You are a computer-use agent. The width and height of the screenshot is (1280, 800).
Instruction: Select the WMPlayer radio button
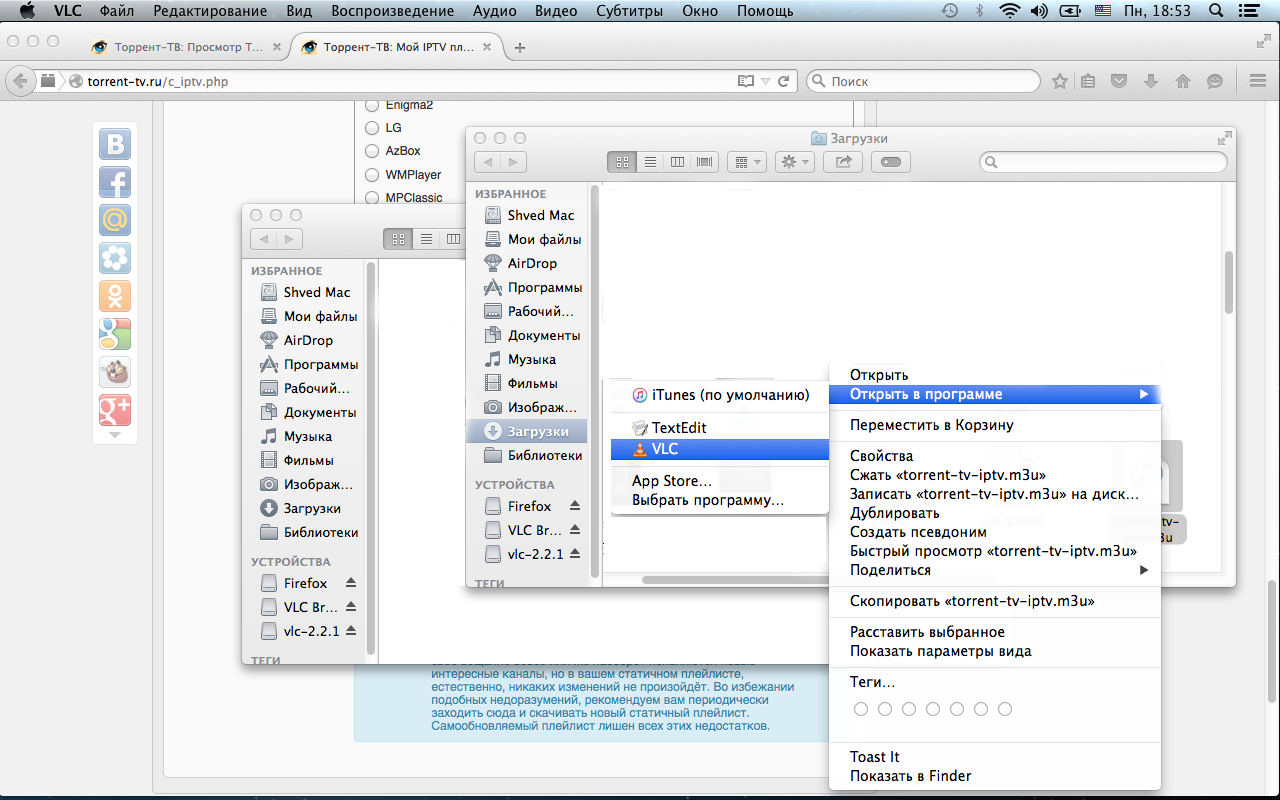tap(372, 175)
